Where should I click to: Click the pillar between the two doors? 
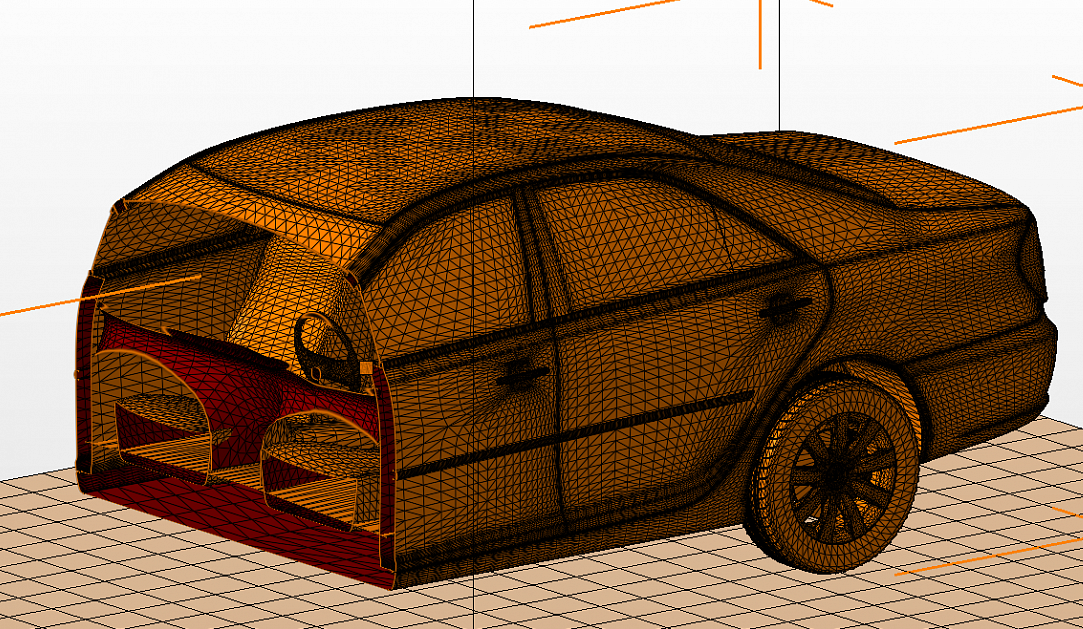click(x=538, y=260)
